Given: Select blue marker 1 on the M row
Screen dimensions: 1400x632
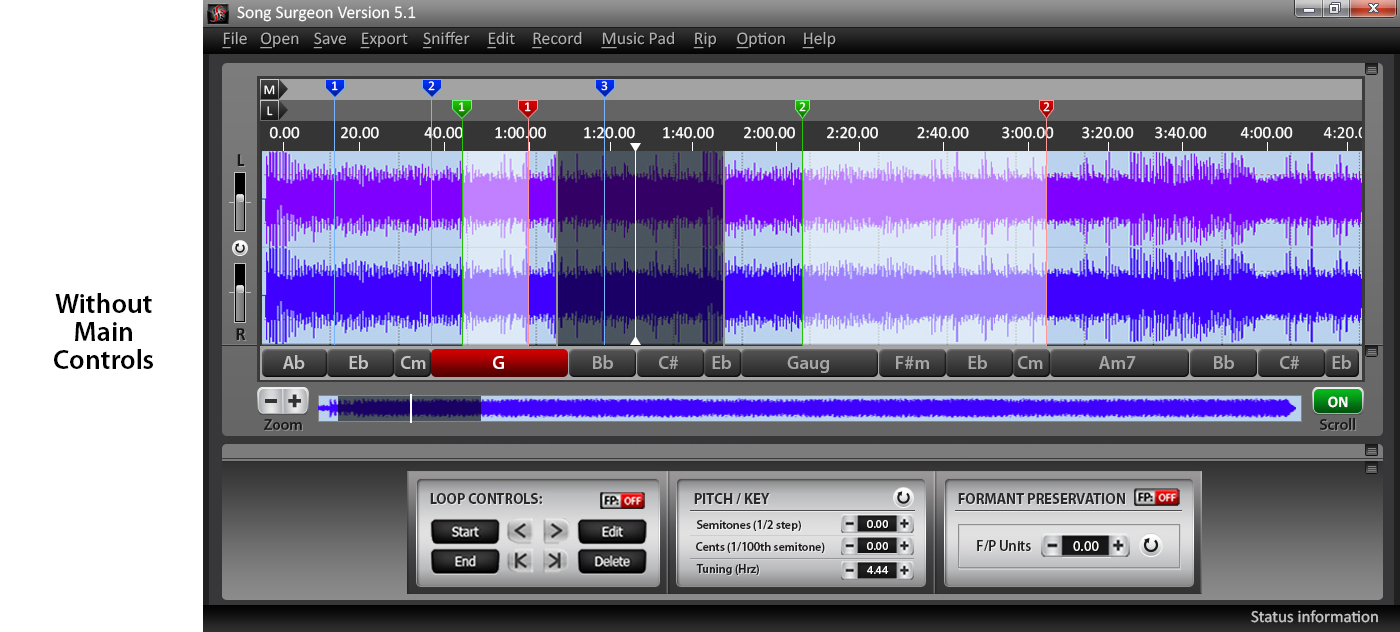Looking at the screenshot, I should click(x=335, y=87).
